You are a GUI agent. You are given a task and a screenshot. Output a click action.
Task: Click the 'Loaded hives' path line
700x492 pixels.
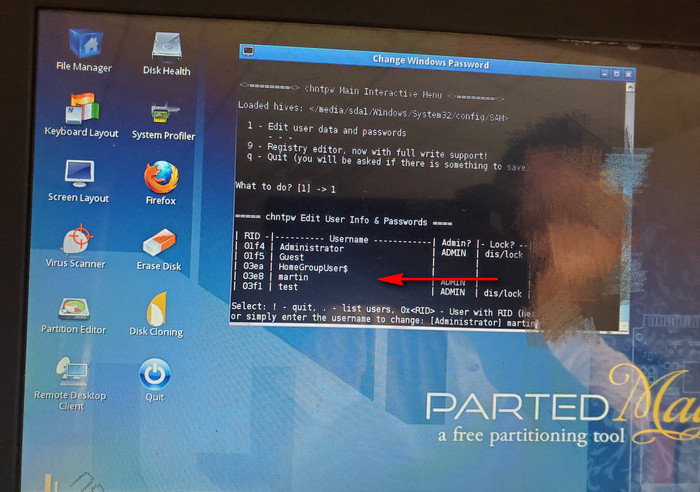tap(373, 111)
